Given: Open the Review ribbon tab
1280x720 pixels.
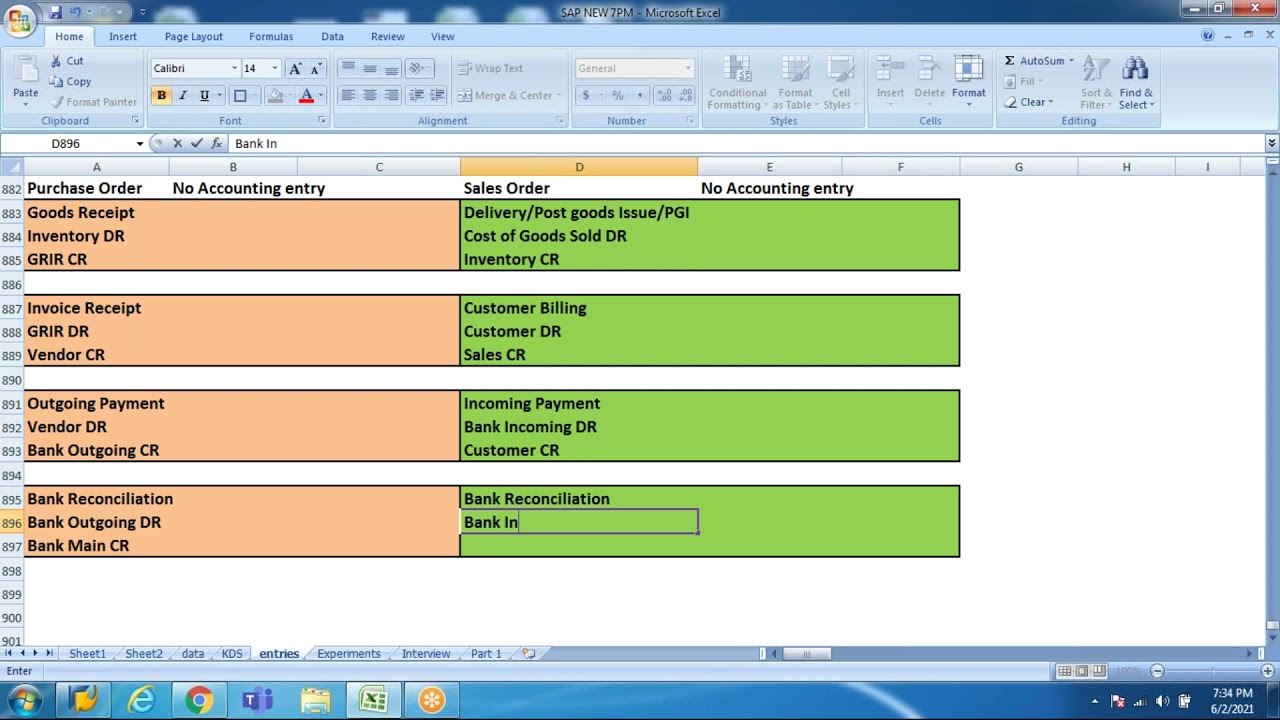Looking at the screenshot, I should [x=388, y=36].
